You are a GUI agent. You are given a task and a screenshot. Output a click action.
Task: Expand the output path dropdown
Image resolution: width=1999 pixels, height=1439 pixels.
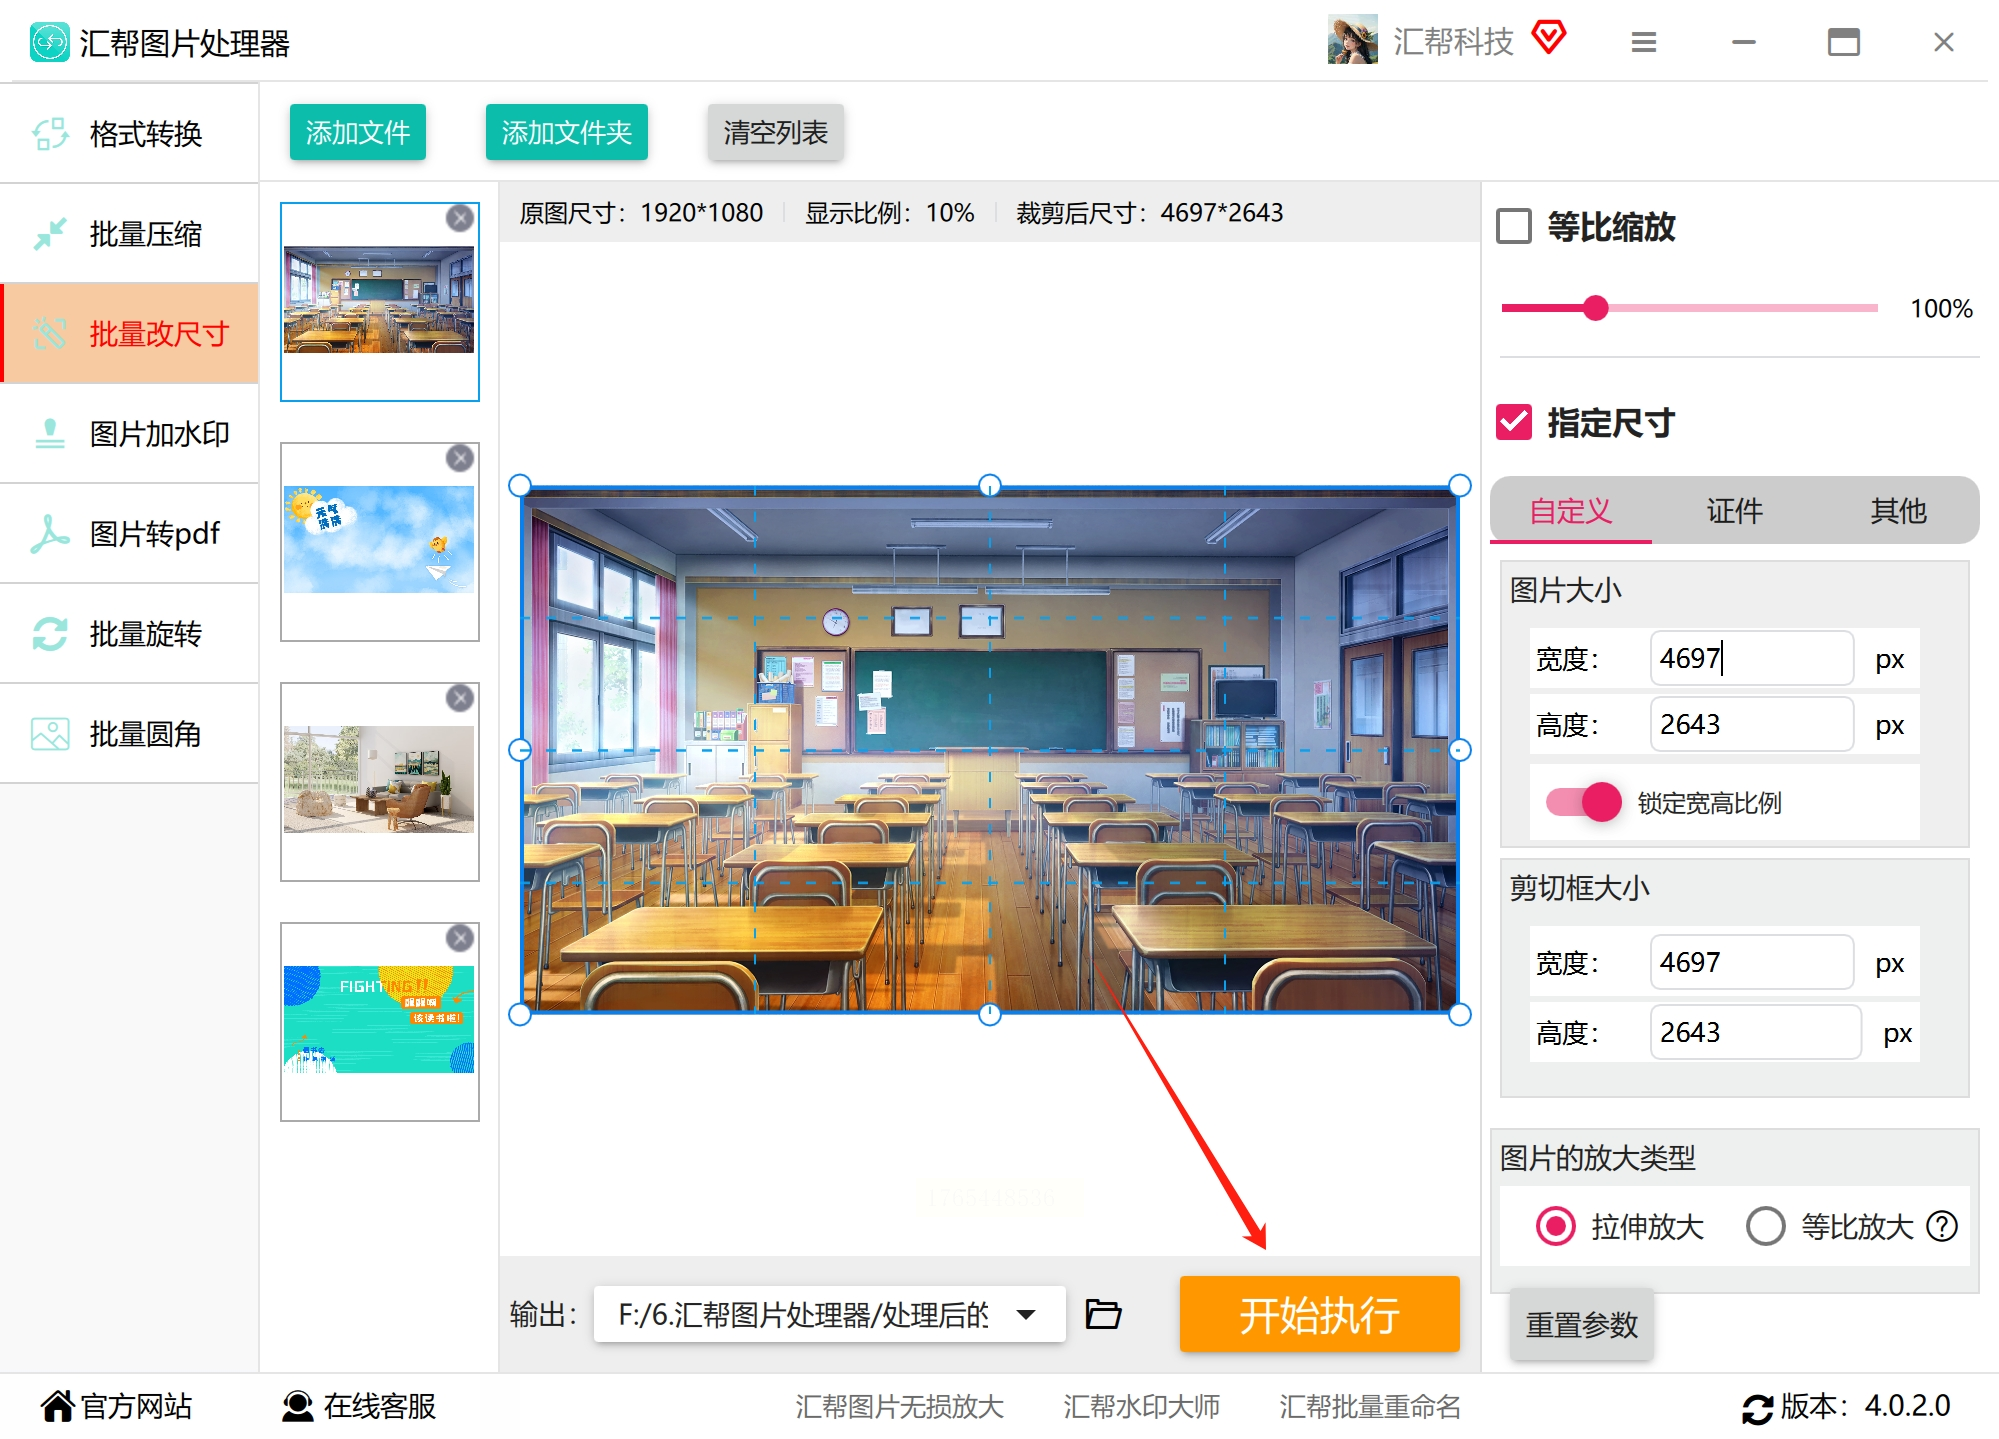click(1026, 1314)
